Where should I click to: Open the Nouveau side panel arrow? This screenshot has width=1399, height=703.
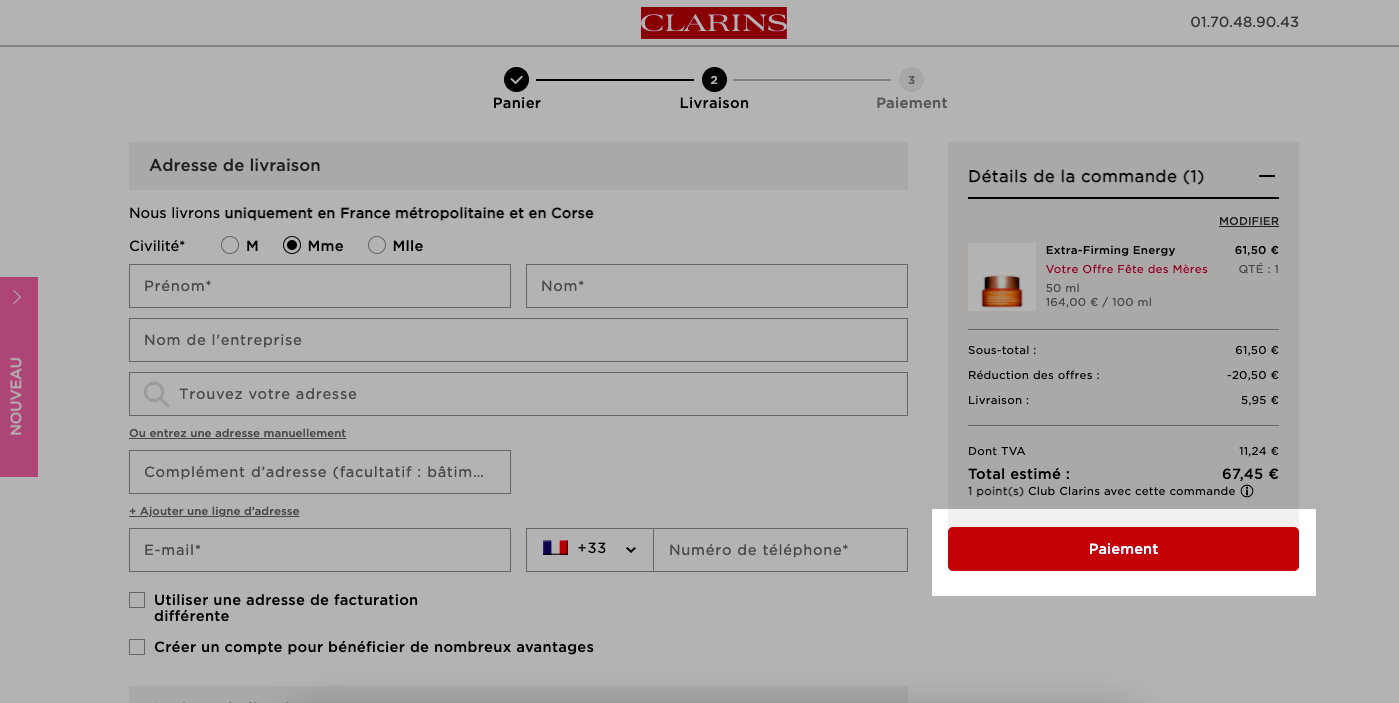pos(17,297)
